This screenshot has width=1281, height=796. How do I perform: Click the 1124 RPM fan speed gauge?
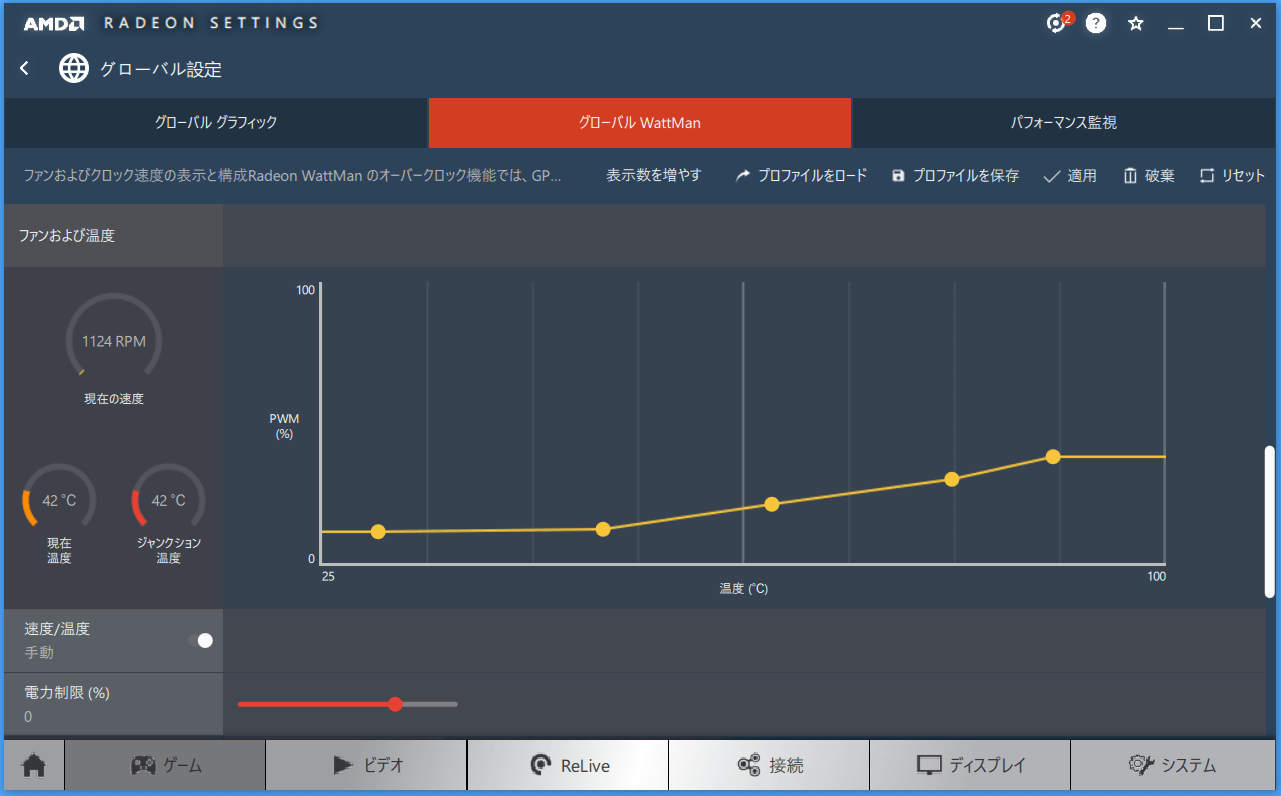click(x=114, y=340)
